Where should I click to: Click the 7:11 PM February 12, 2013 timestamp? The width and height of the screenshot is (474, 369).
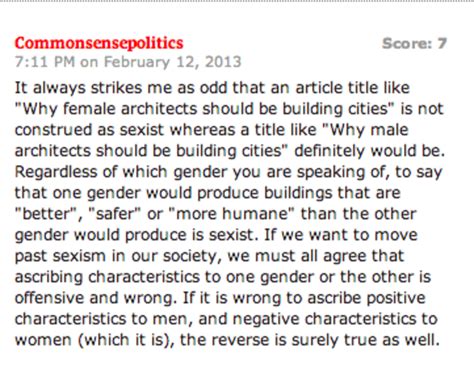(128, 62)
